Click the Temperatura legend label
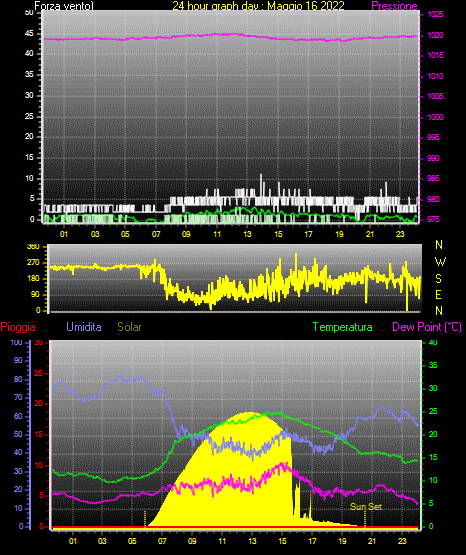Image resolution: width=466 pixels, height=555 pixels. (343, 327)
